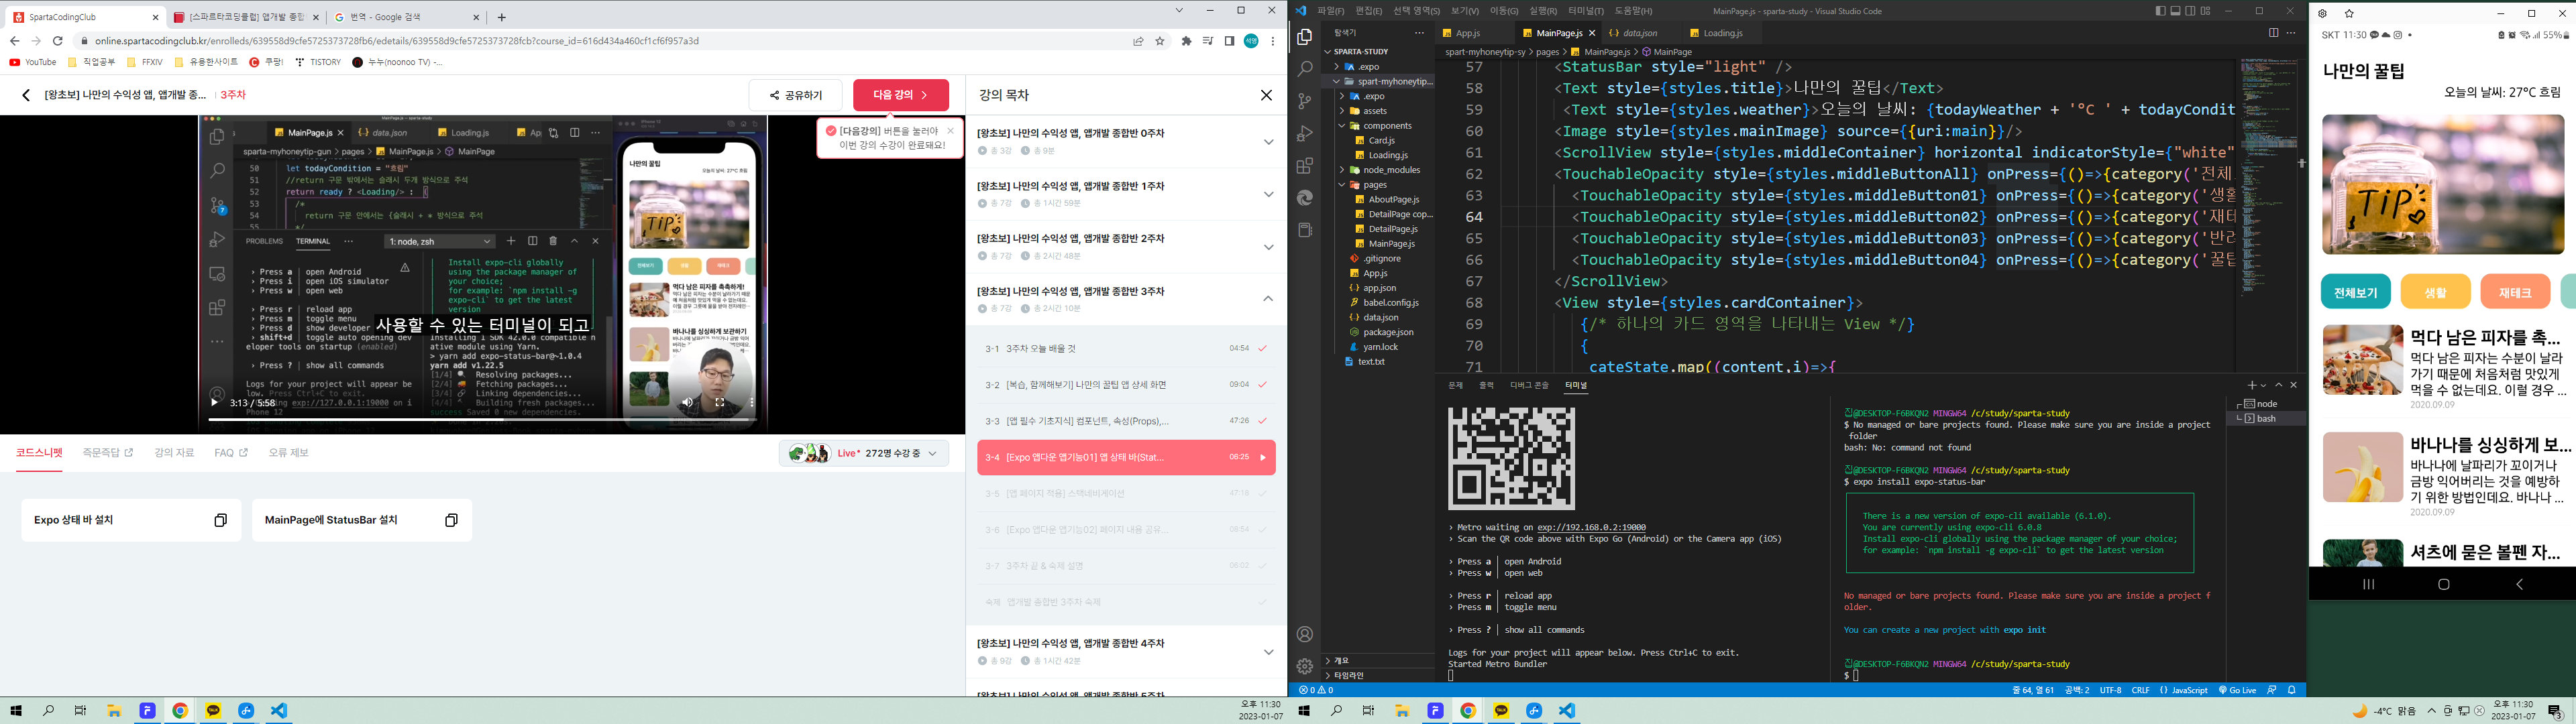The height and width of the screenshot is (724, 2576).
Task: Open a new Chrome tab
Action: click(x=502, y=17)
